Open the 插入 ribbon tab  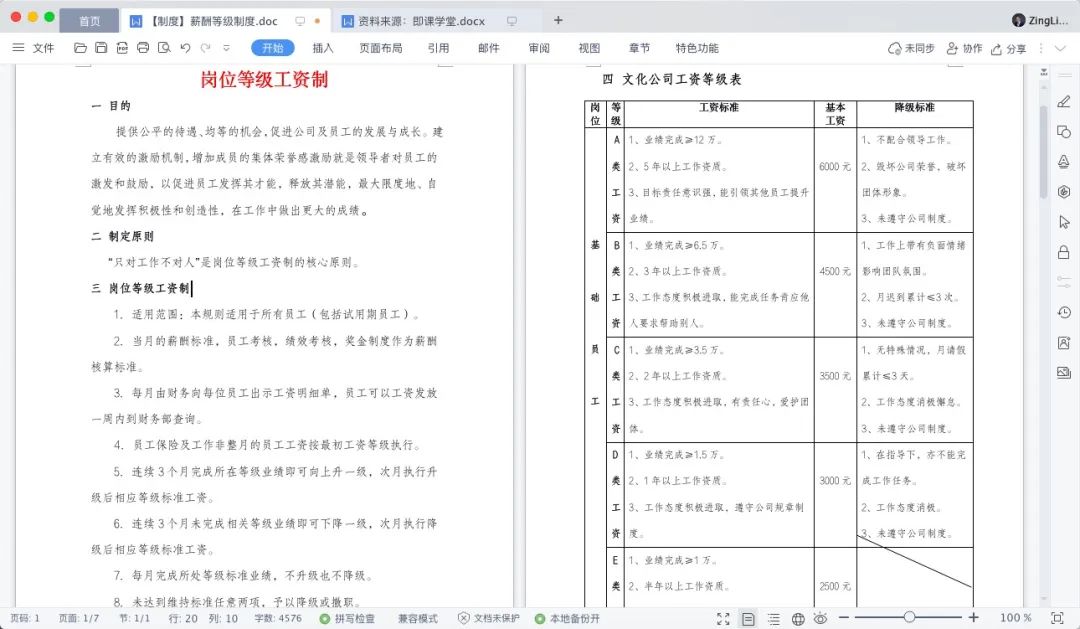click(322, 48)
